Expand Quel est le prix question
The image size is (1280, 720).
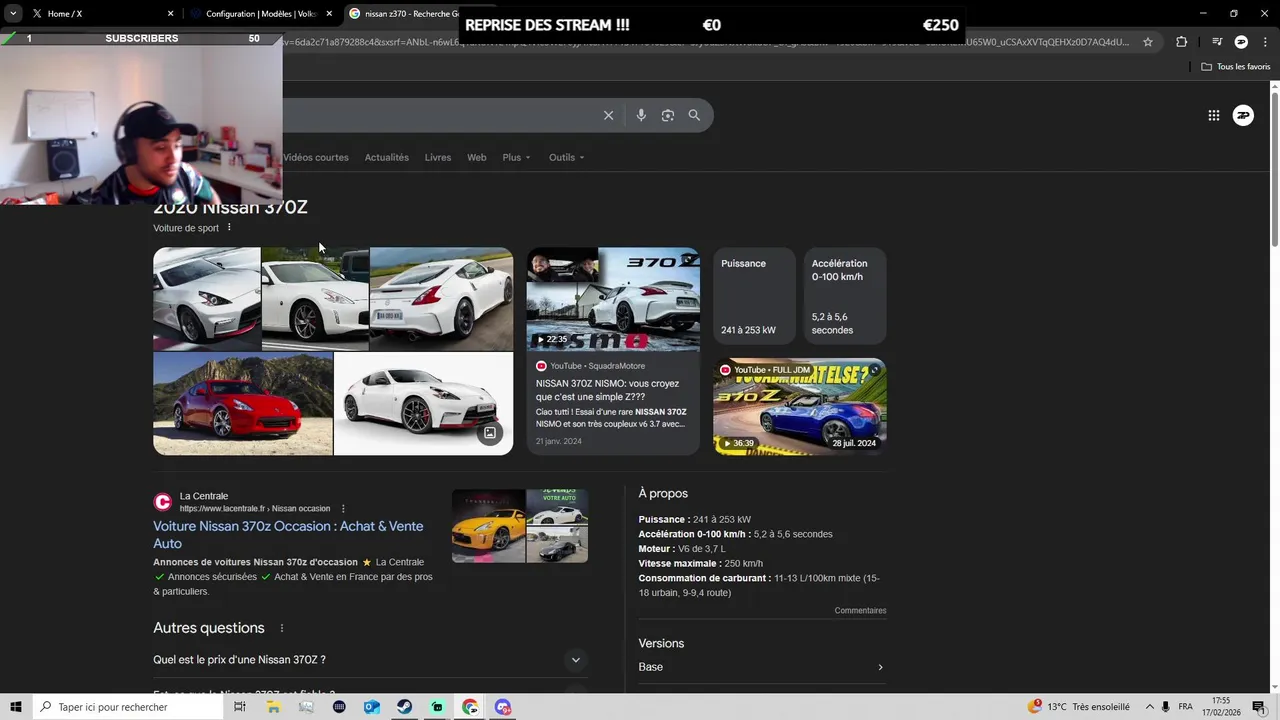coord(370,660)
